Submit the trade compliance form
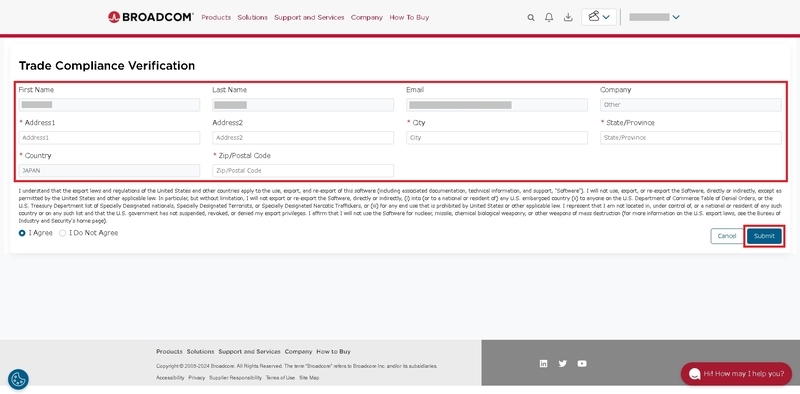 [764, 236]
